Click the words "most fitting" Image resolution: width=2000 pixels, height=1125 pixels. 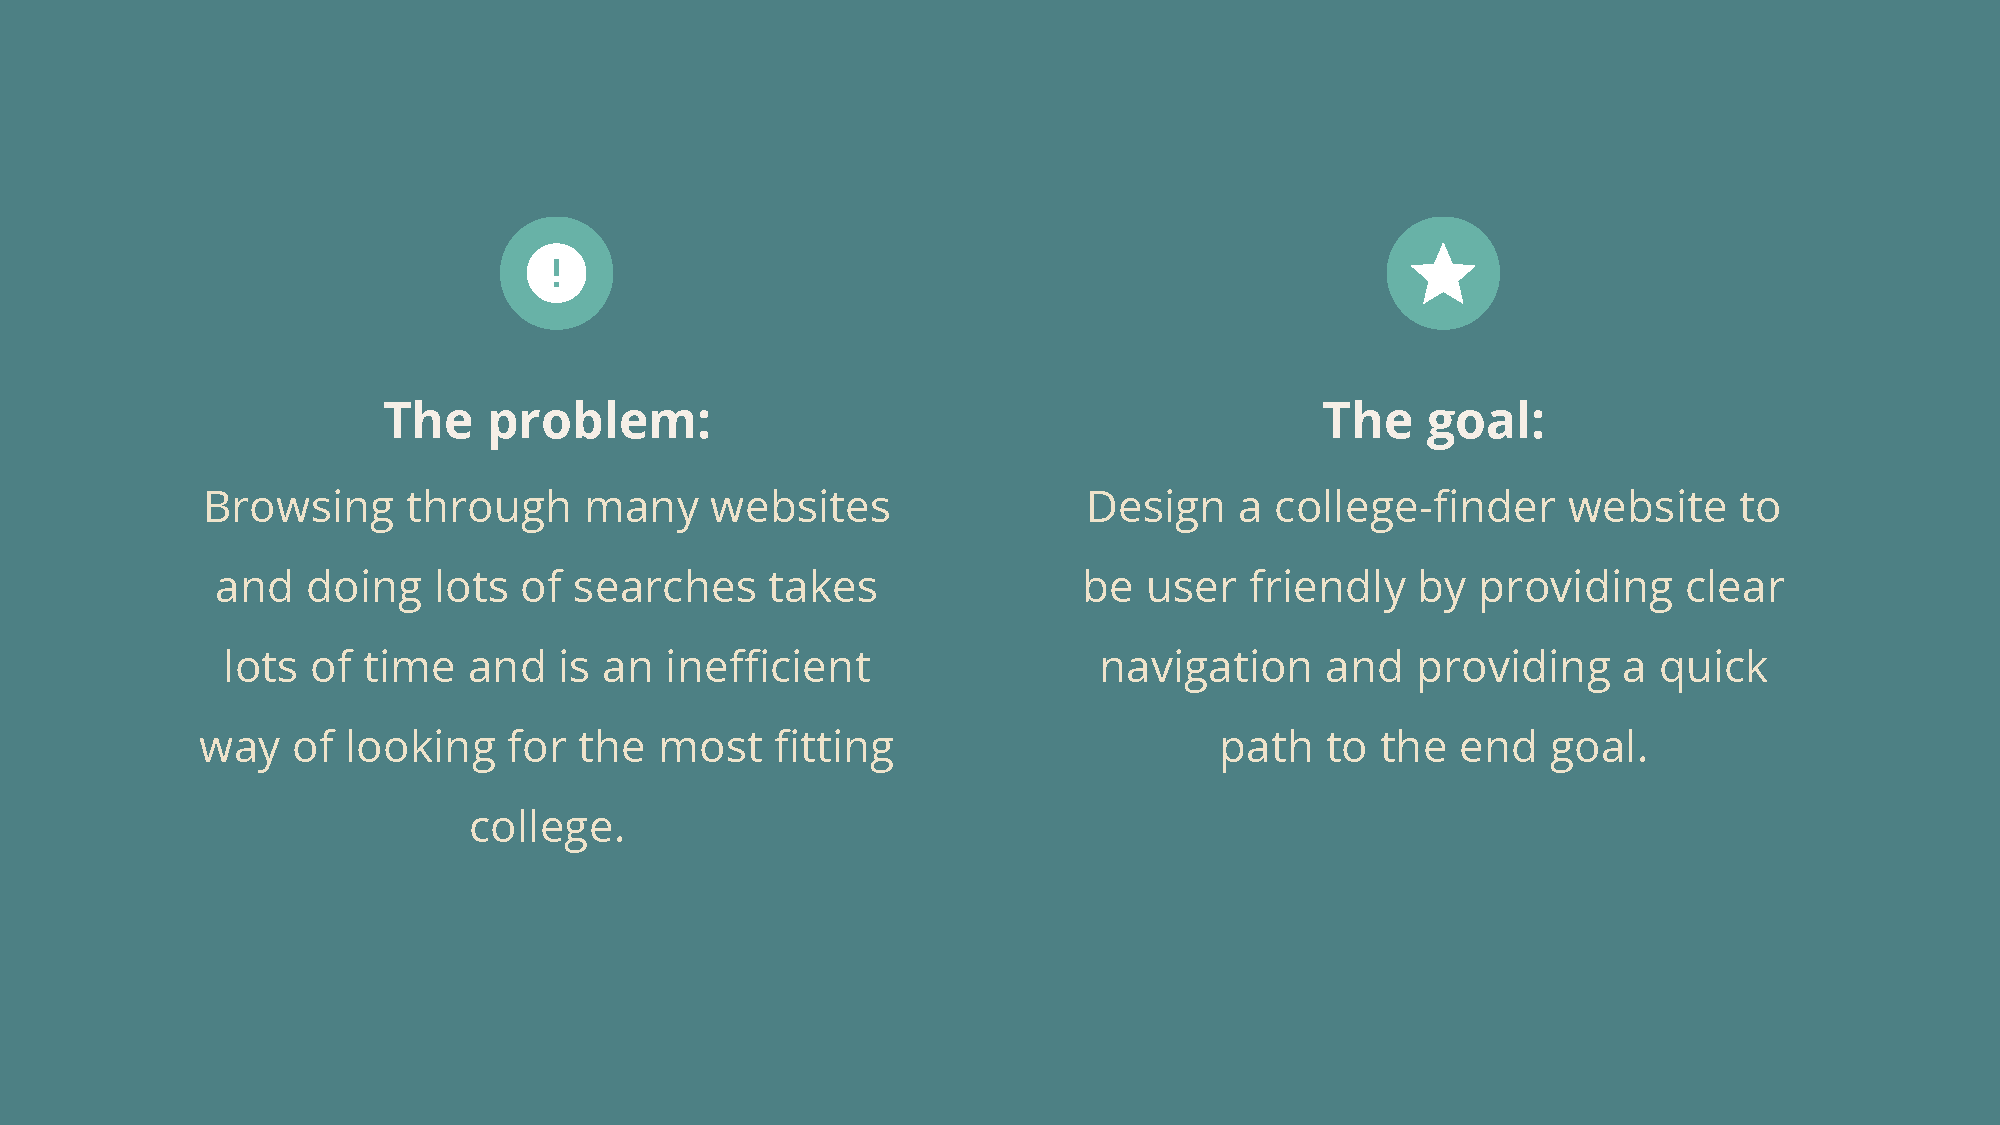tap(776, 748)
